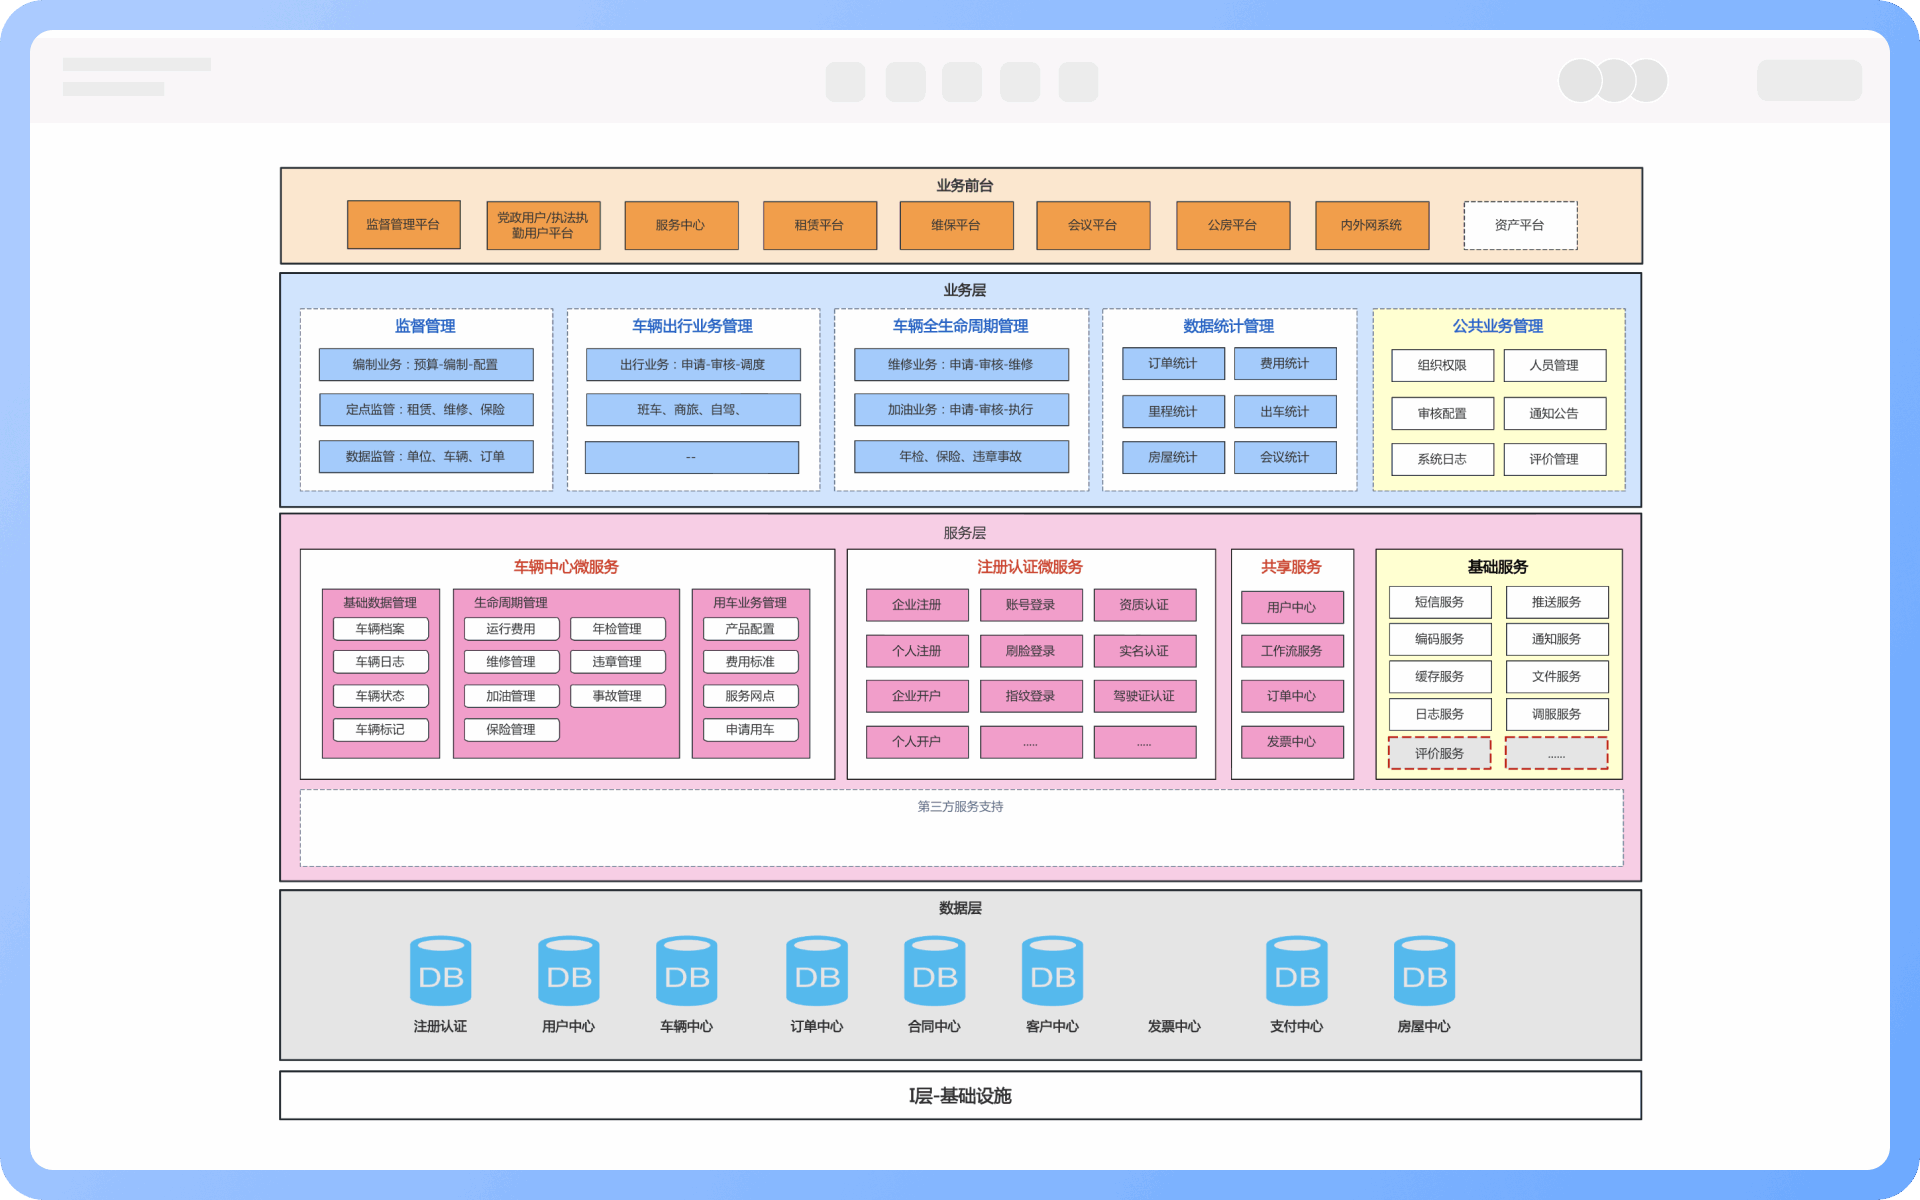The image size is (1920, 1200).
Task: Select the 用户中心 DB cylinder icon
Action: point(568,971)
